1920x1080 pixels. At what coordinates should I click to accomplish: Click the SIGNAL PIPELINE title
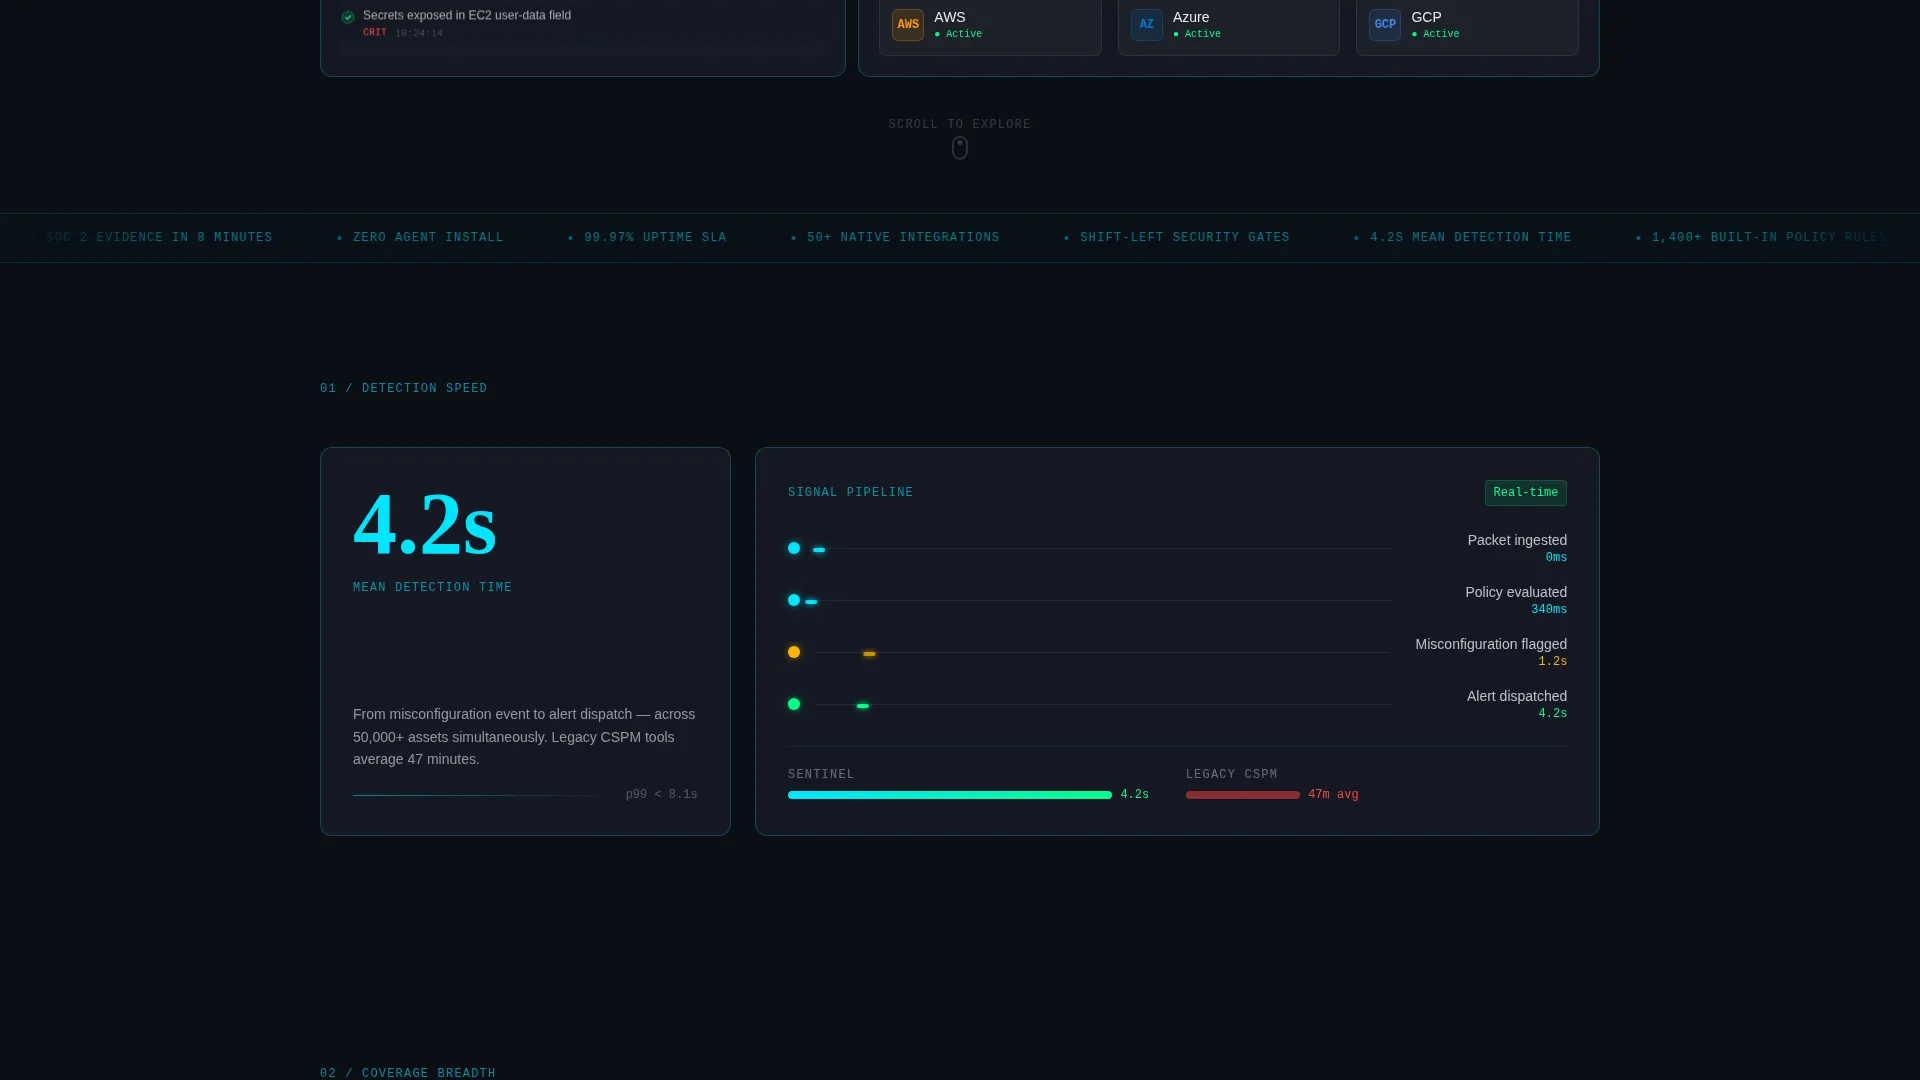tap(850, 492)
